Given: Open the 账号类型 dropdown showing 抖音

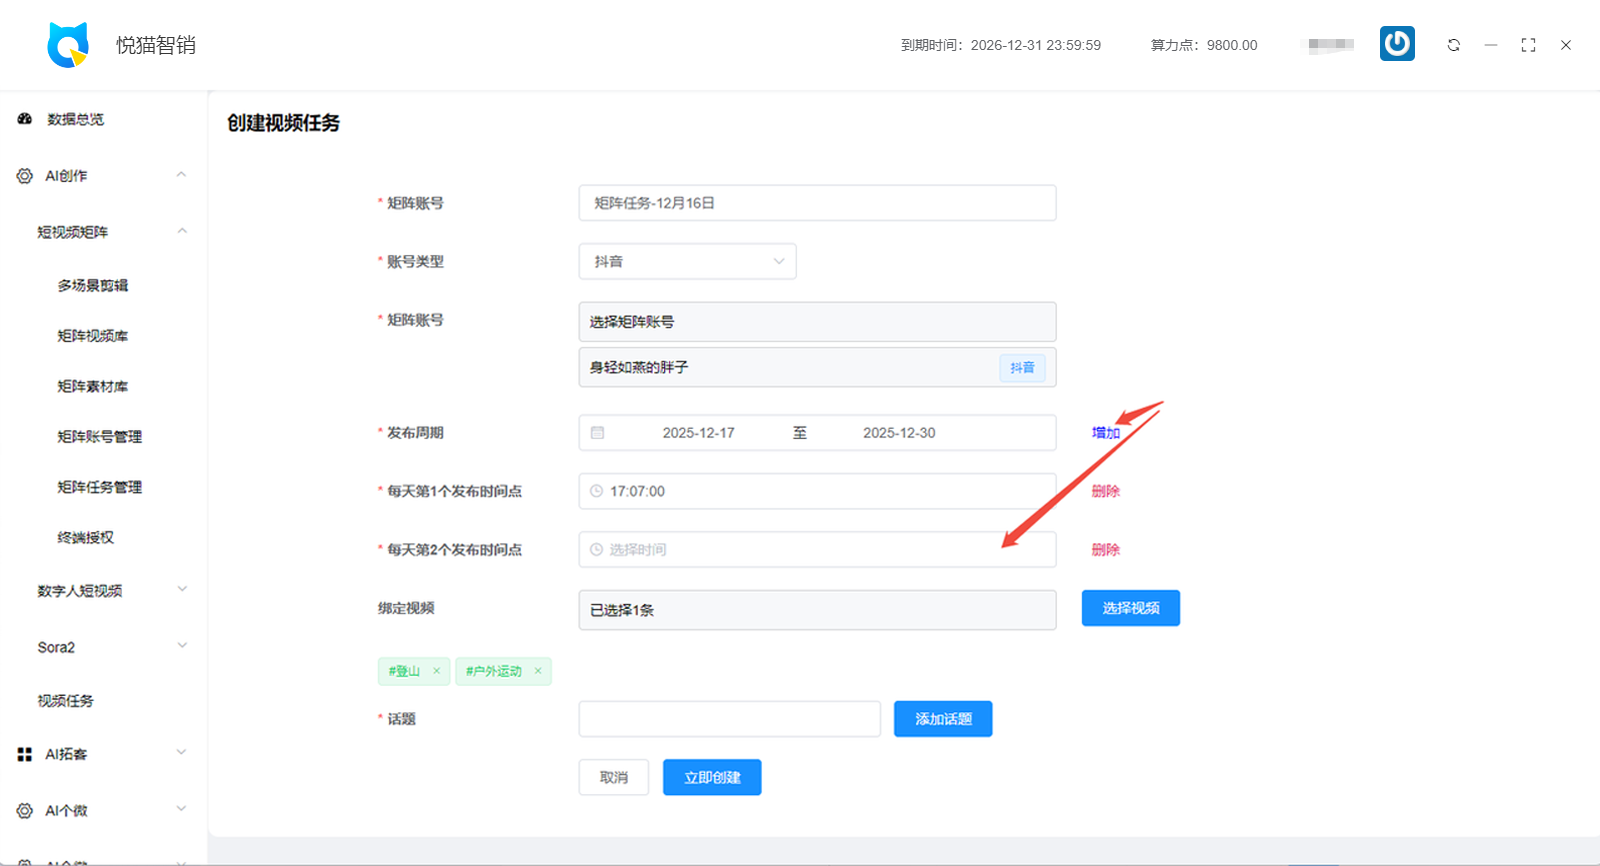Looking at the screenshot, I should pos(687,262).
